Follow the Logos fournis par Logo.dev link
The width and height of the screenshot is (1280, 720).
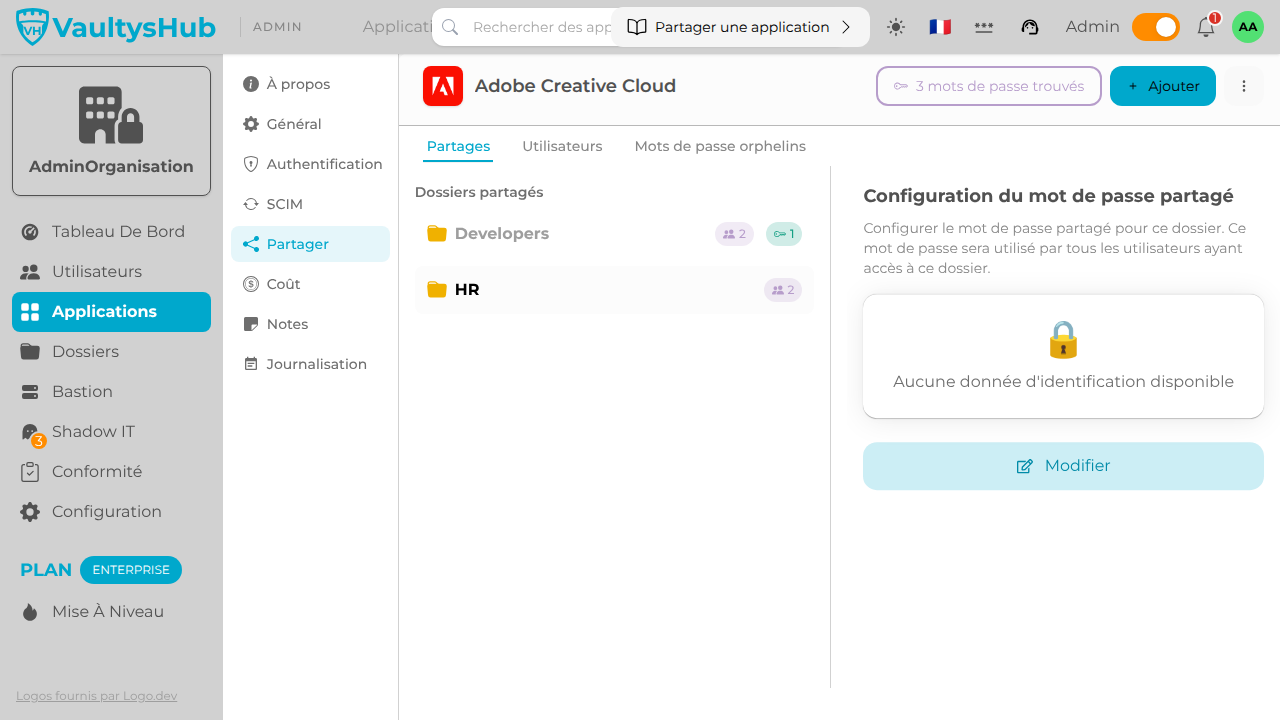pos(96,696)
